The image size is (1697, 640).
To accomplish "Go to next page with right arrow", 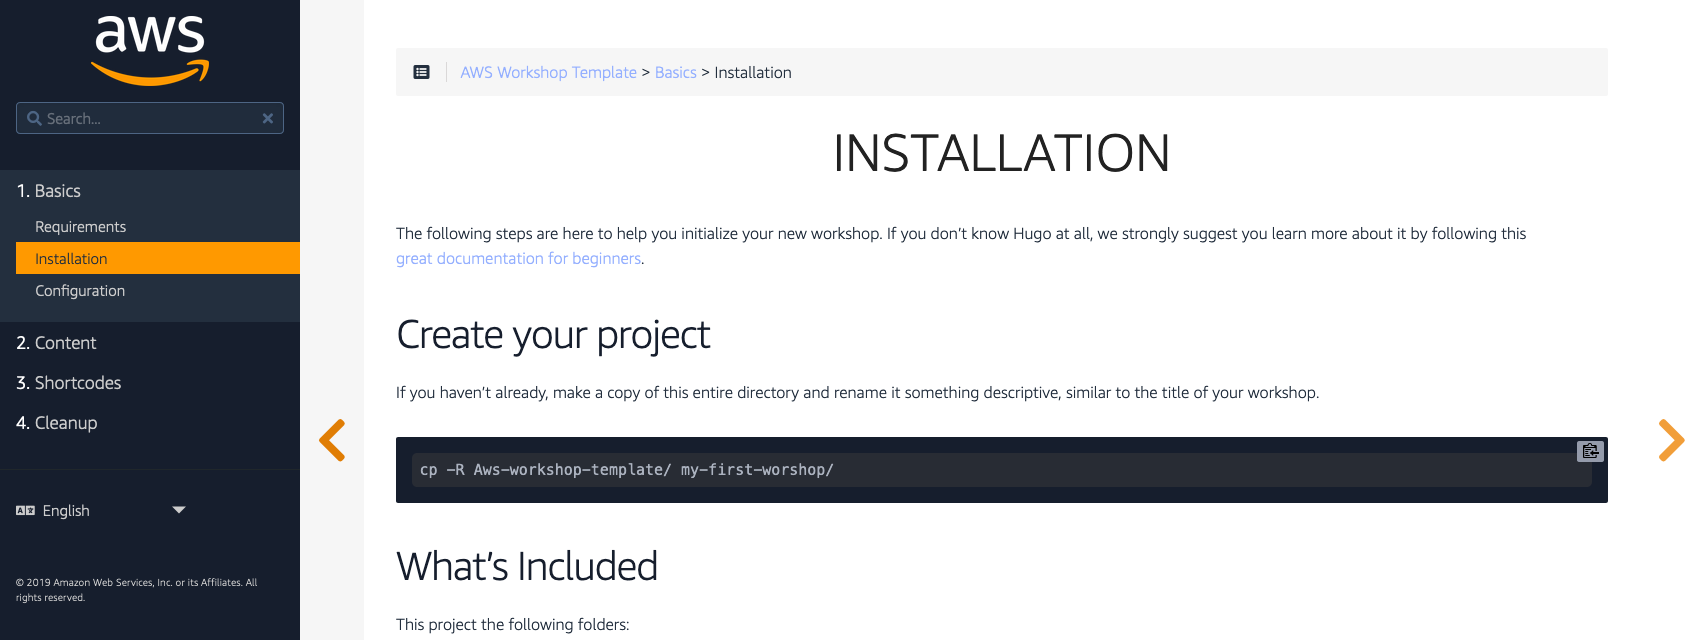I will click(x=1672, y=440).
